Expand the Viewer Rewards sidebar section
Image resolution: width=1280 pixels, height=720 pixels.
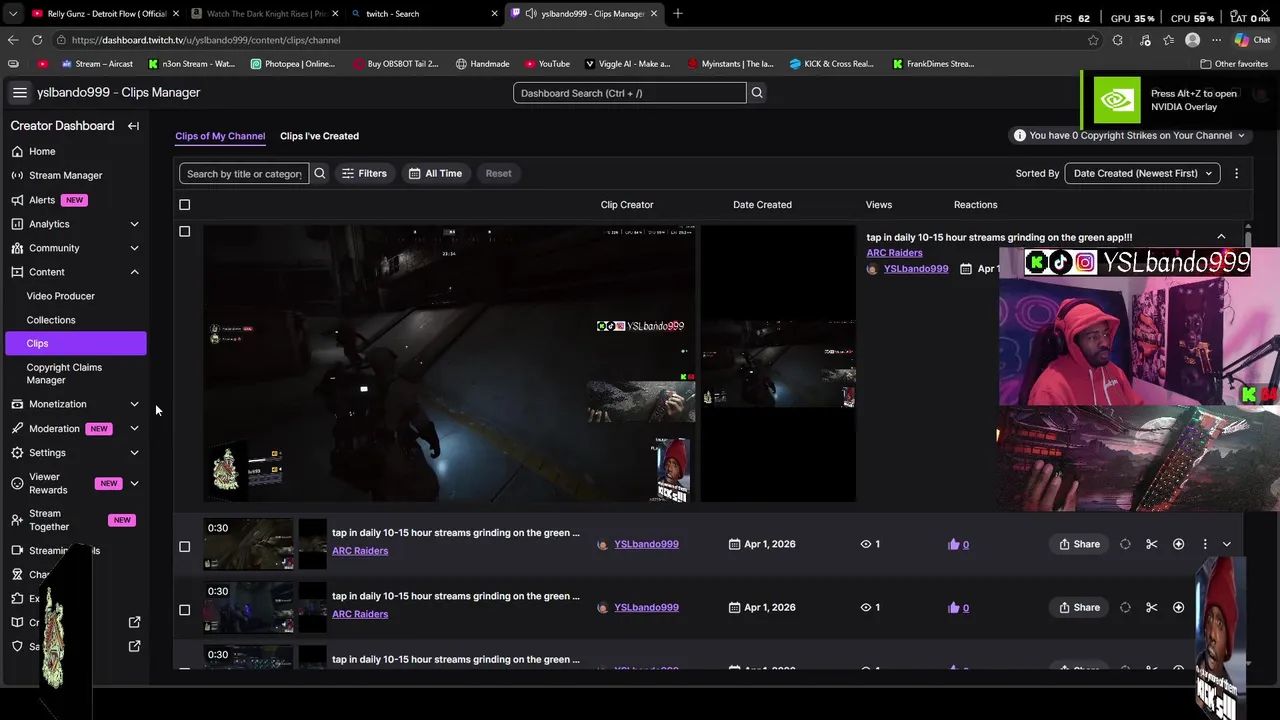(x=134, y=484)
